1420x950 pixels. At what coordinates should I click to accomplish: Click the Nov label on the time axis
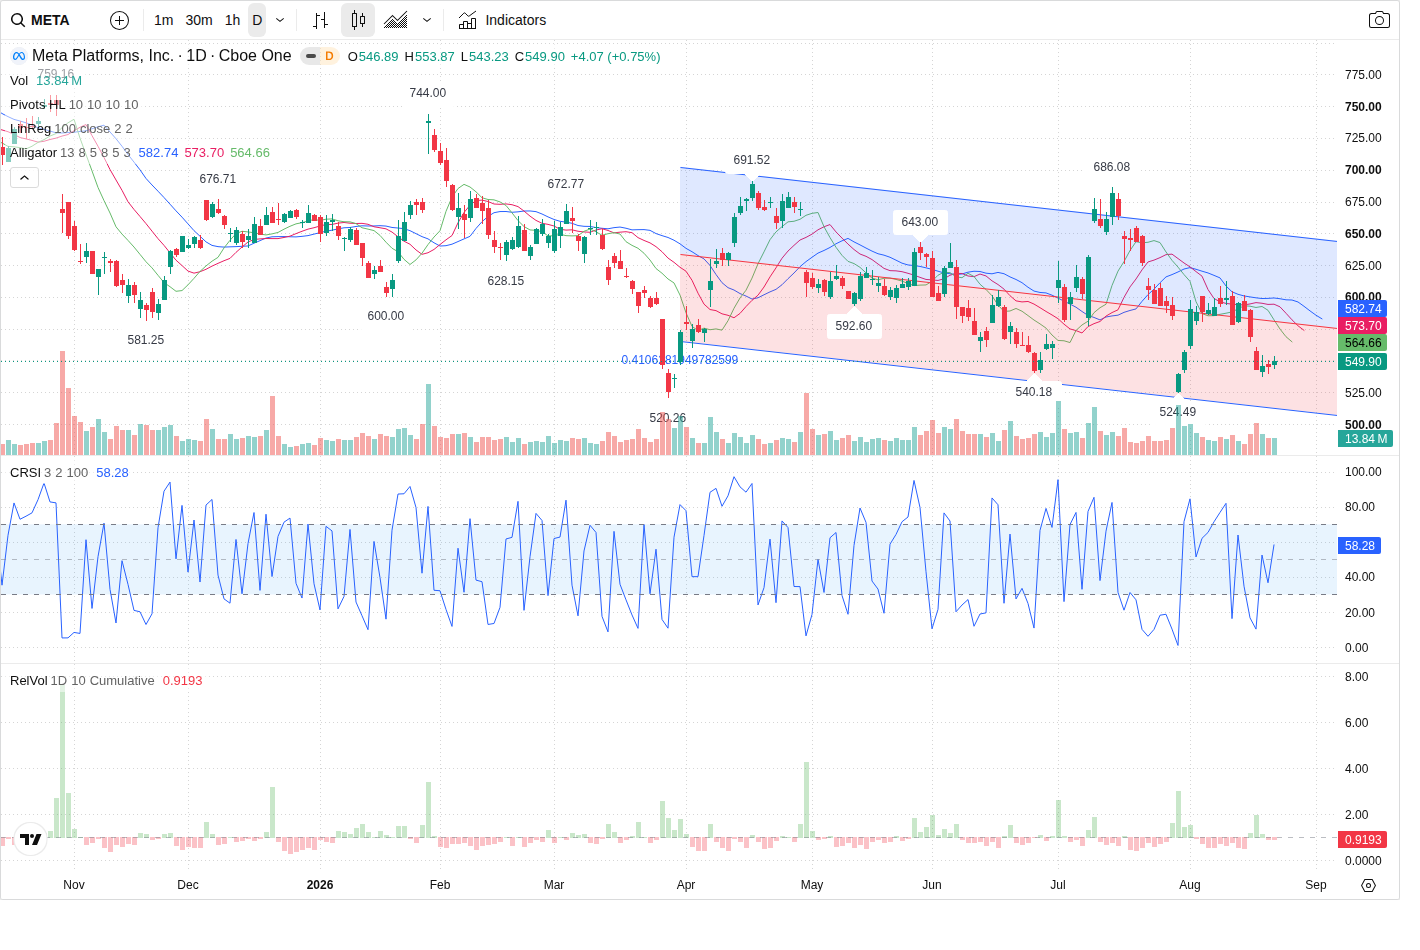point(74,885)
